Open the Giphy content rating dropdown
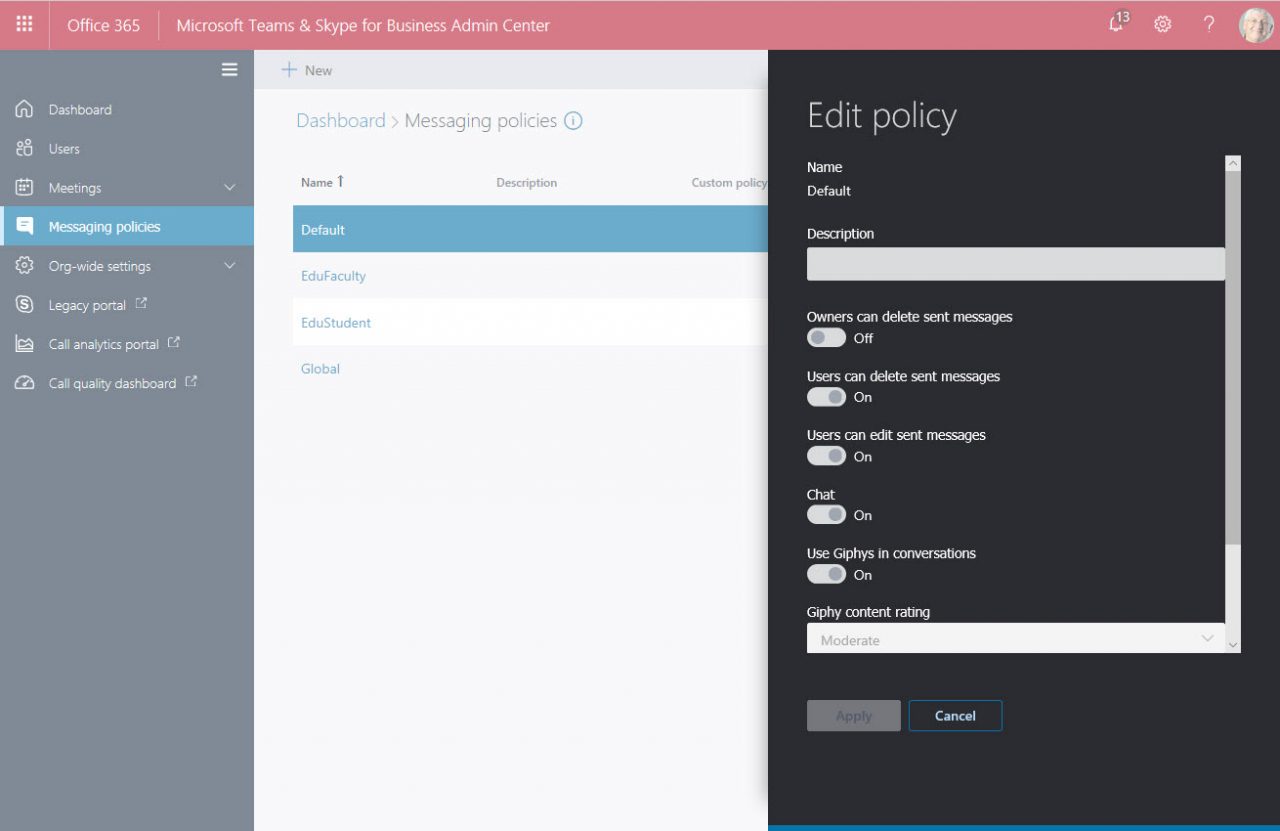 pos(1015,638)
